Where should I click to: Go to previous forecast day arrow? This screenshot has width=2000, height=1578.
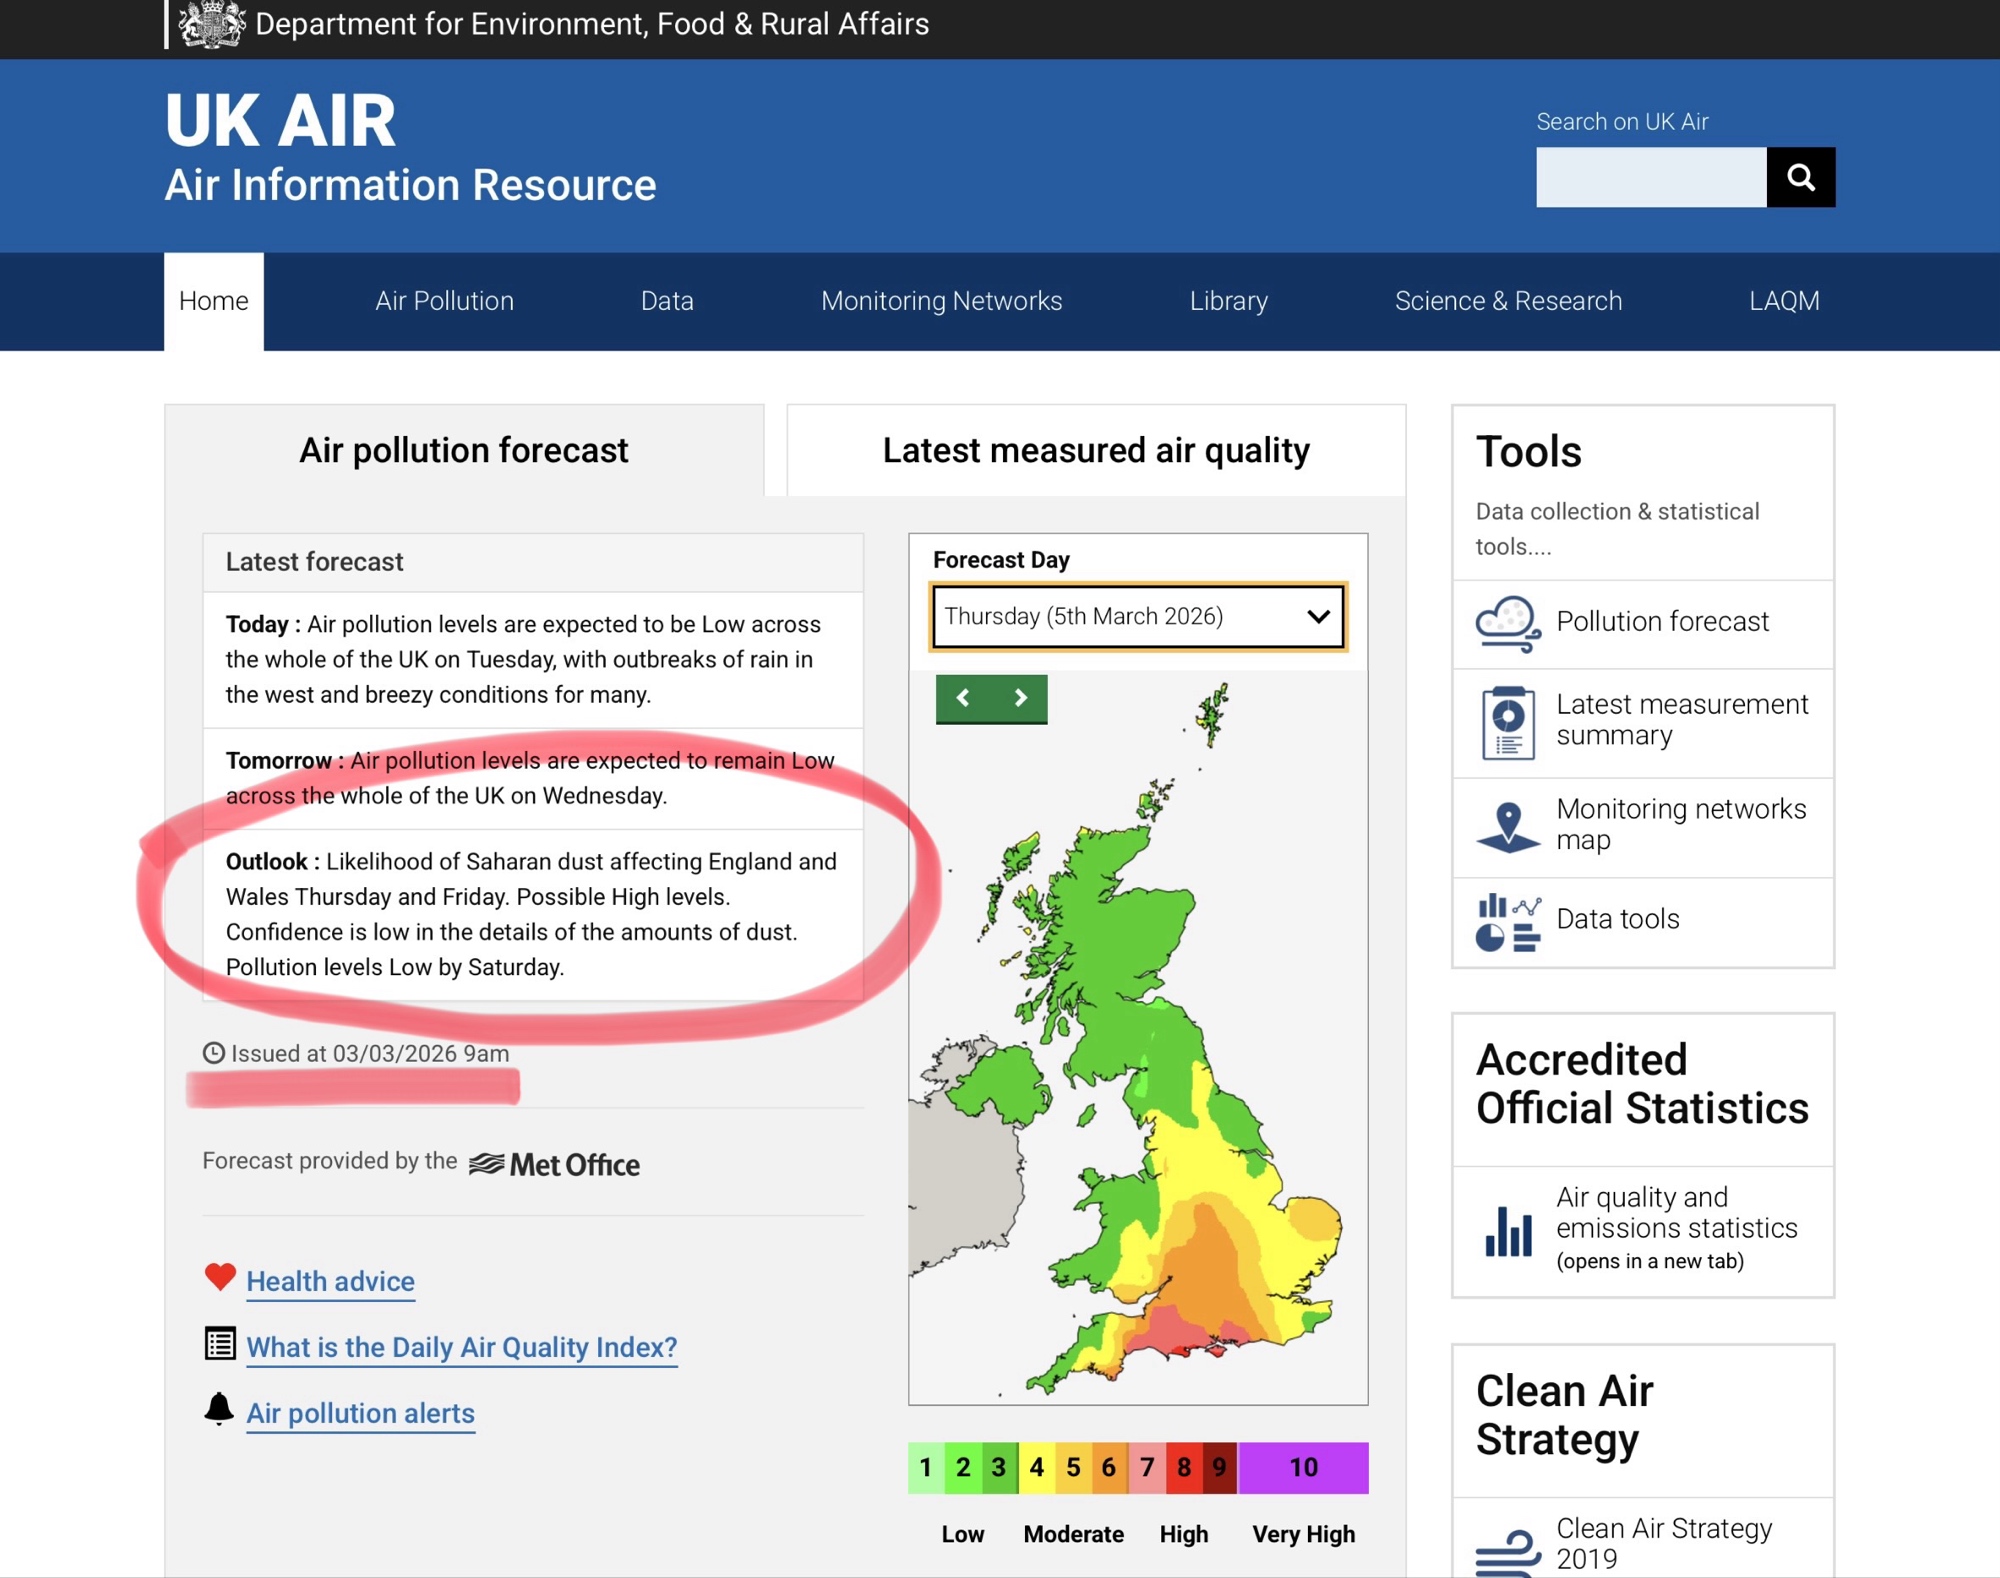pos(963,698)
